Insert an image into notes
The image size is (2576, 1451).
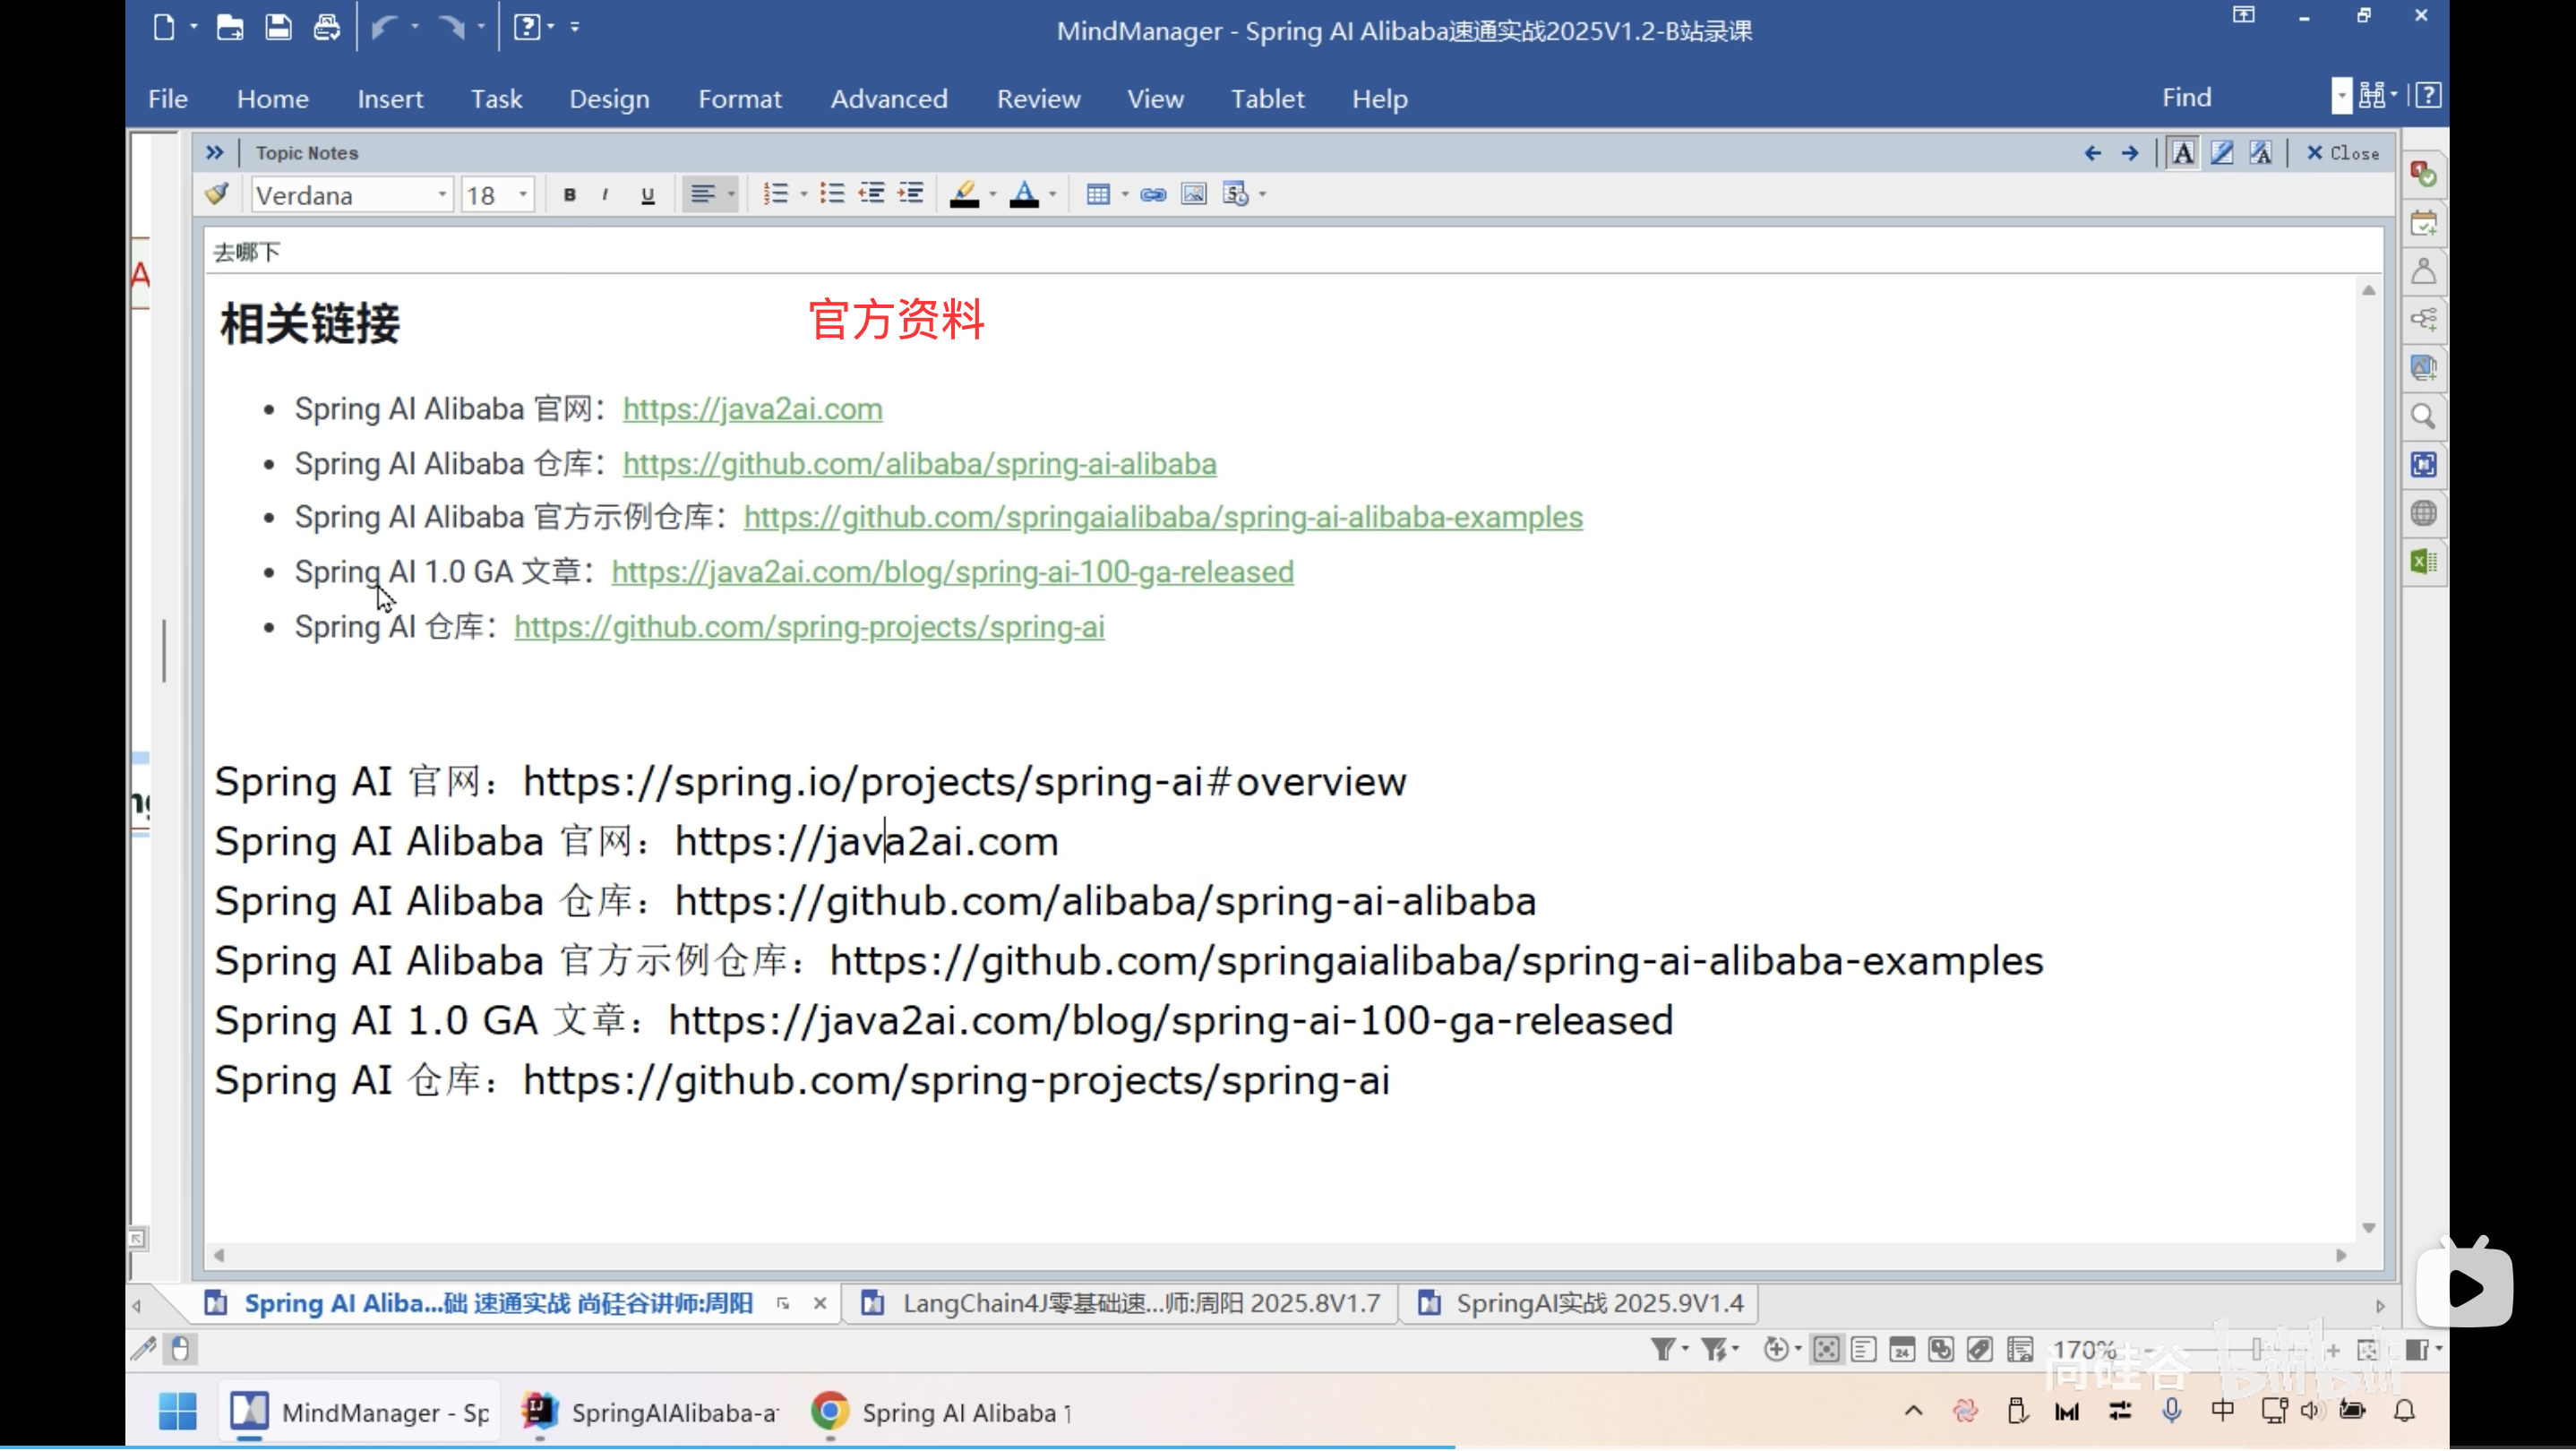click(1194, 194)
